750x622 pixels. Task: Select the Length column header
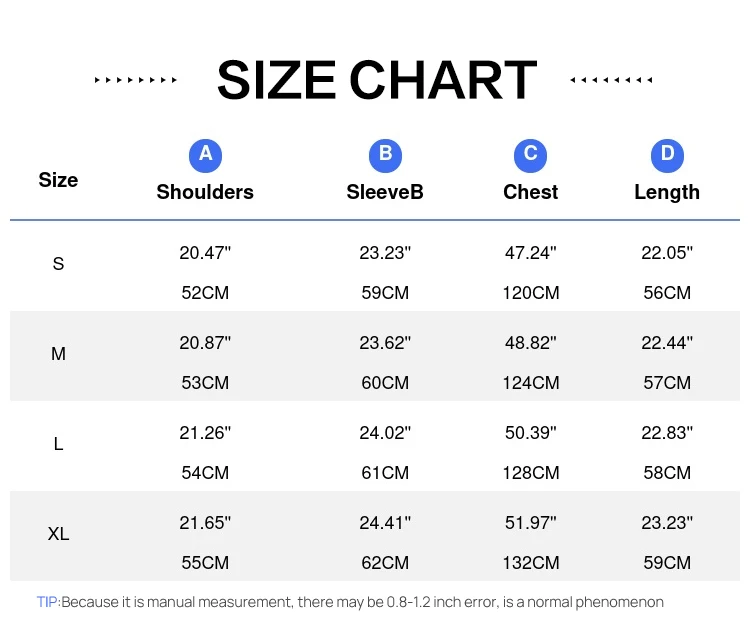(667, 192)
